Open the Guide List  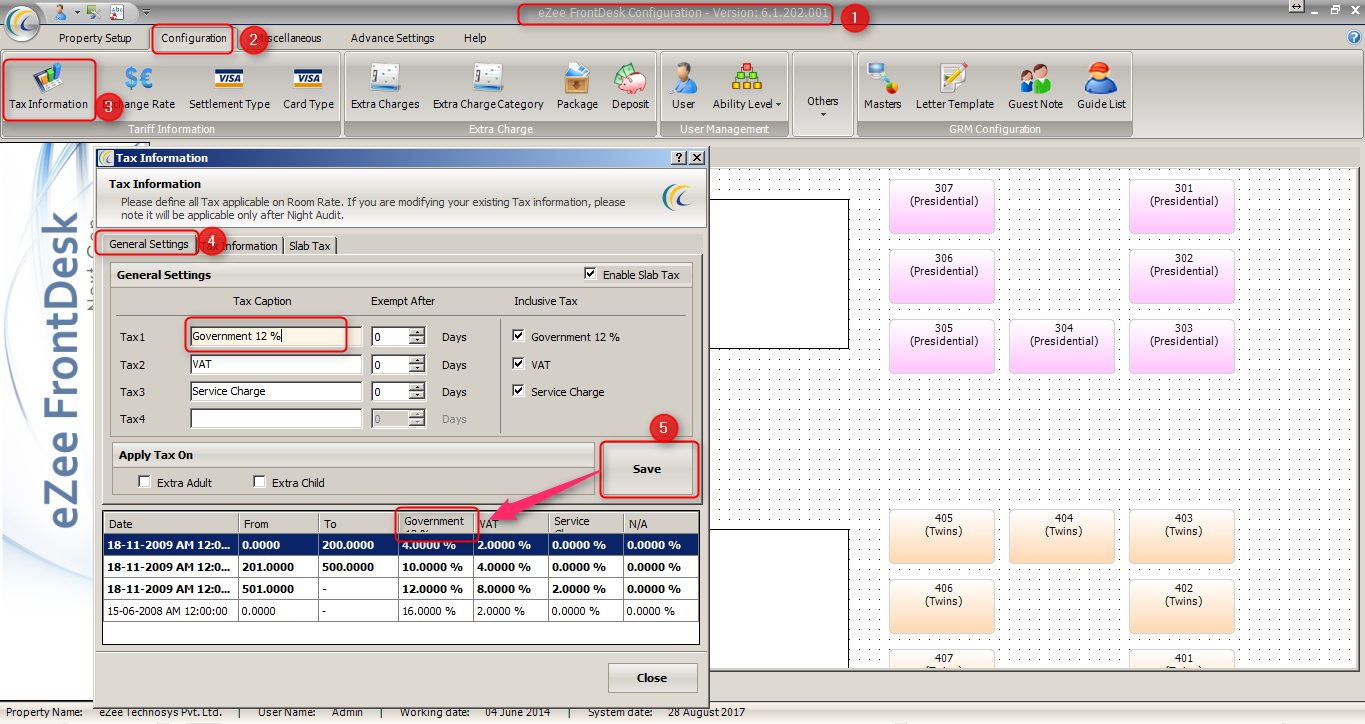1101,89
